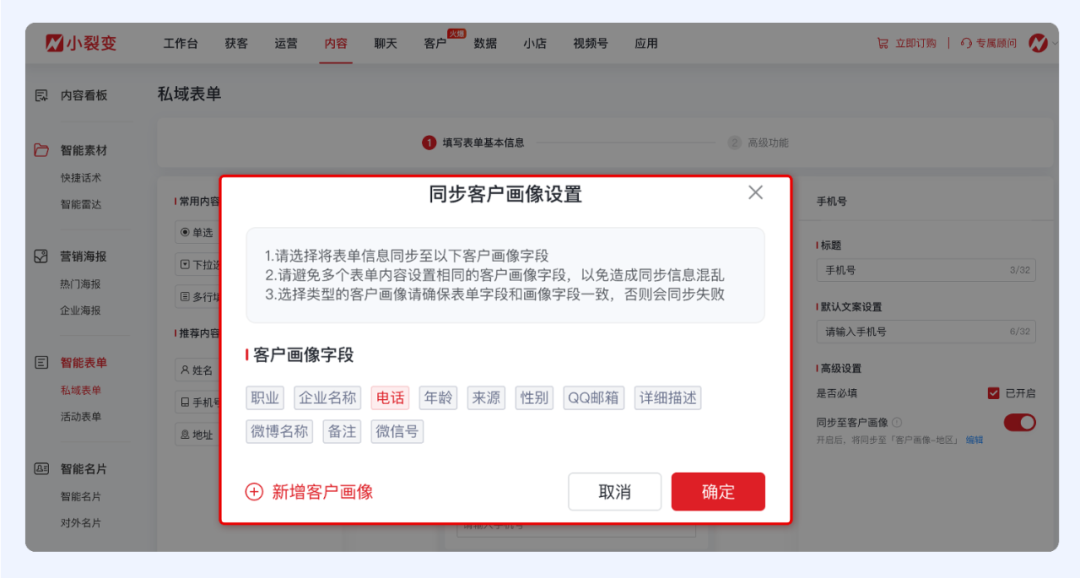Screen dimensions: 1080x578
Task: Confirm settings with the 确定 button
Action: click(x=718, y=491)
